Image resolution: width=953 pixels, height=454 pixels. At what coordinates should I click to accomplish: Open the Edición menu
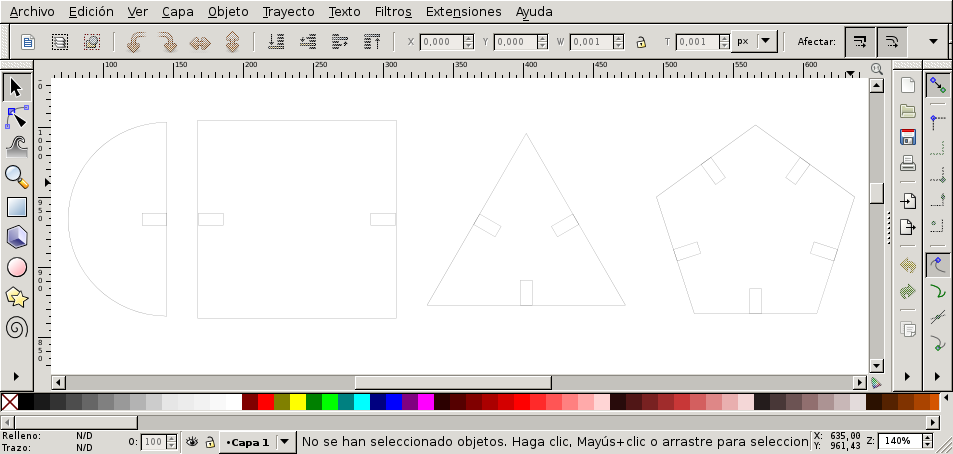pos(91,12)
